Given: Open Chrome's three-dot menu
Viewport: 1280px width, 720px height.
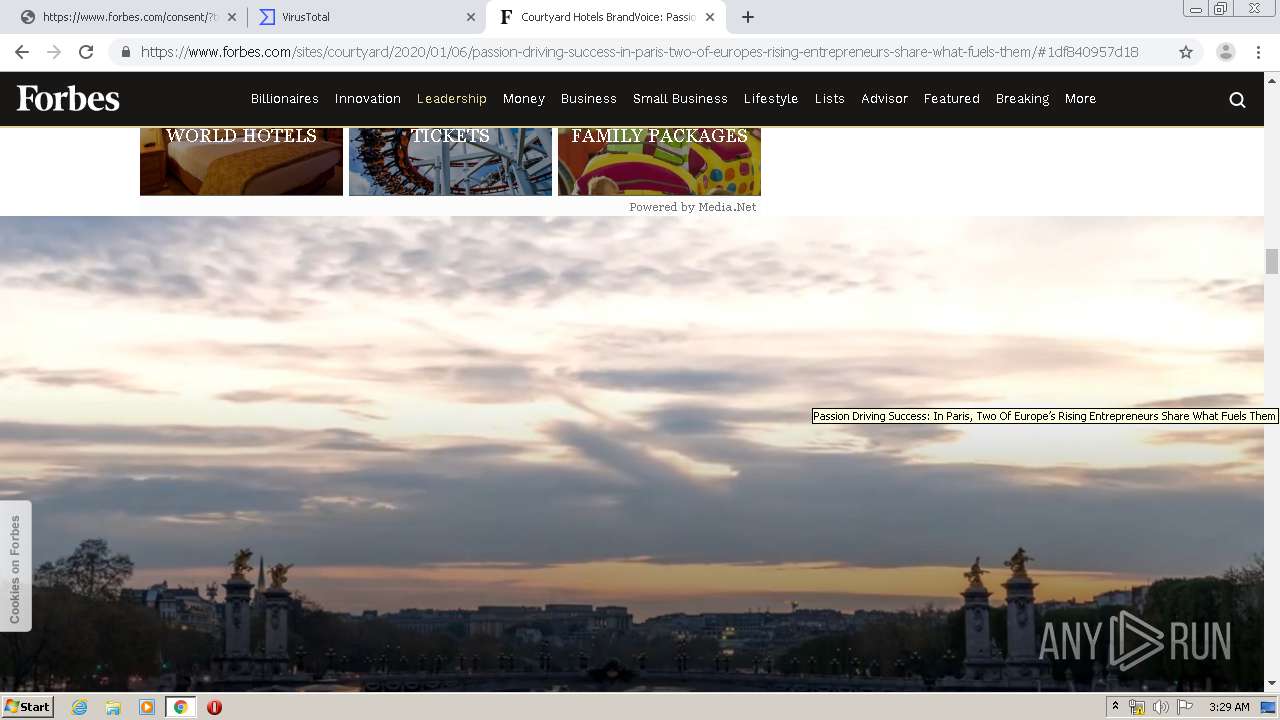Looking at the screenshot, I should click(x=1258, y=52).
